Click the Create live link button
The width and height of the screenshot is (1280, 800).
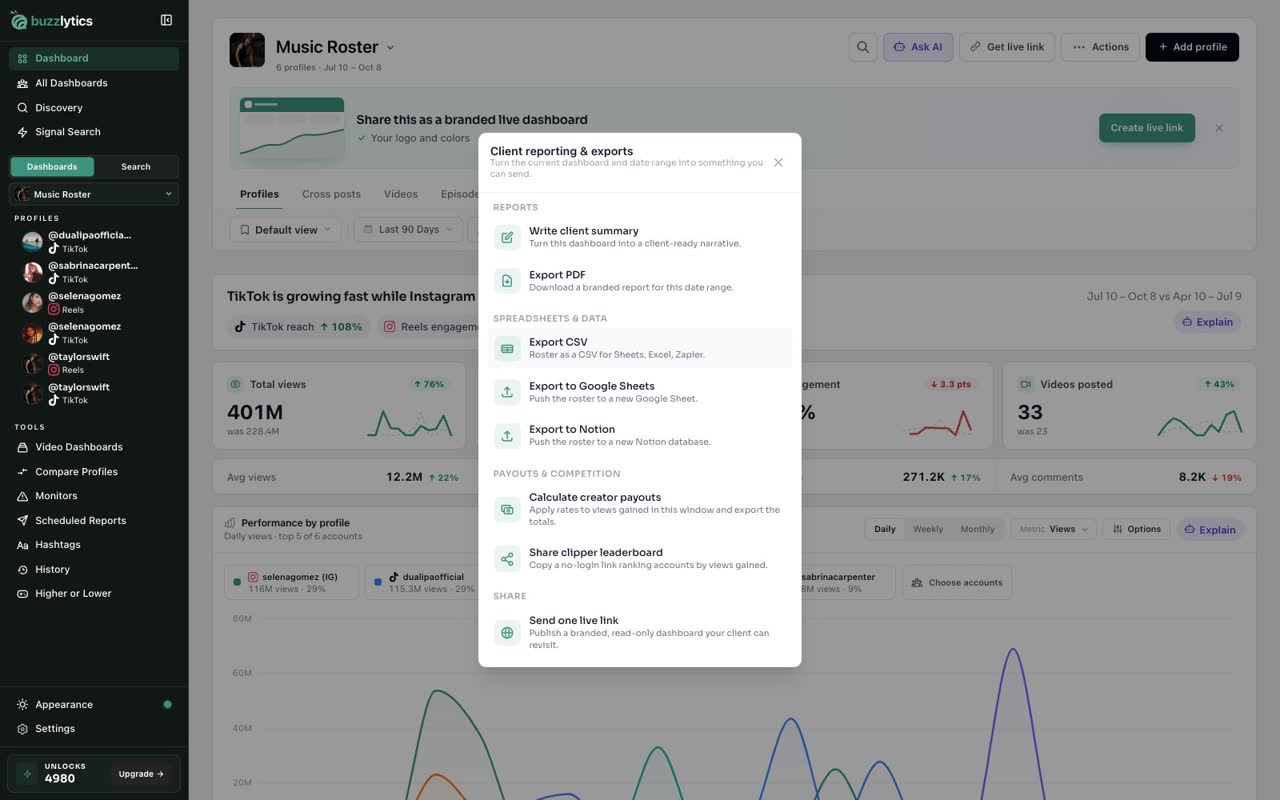coord(1146,128)
